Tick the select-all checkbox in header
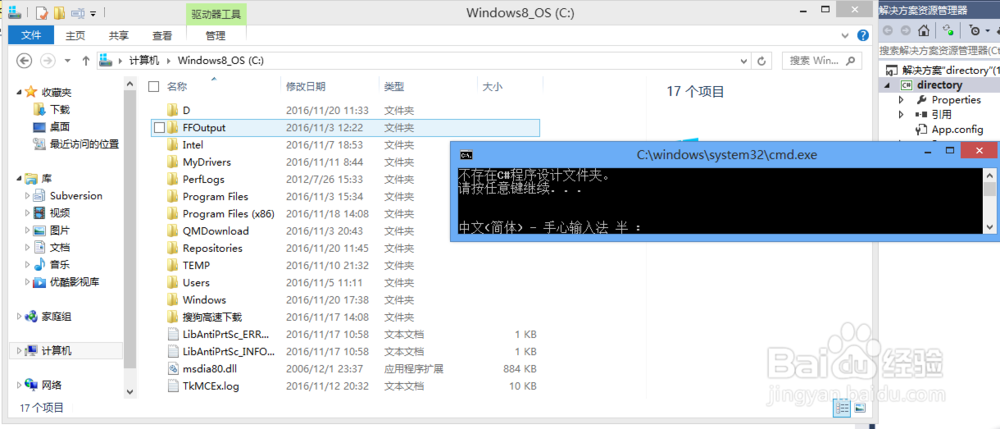 (153, 86)
